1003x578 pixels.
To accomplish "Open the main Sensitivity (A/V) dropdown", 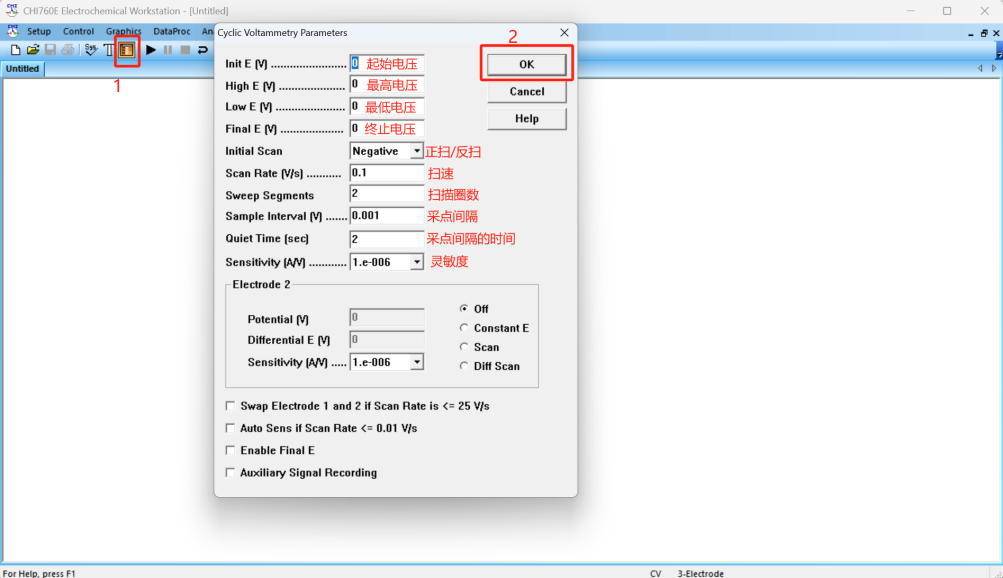I will 416,262.
